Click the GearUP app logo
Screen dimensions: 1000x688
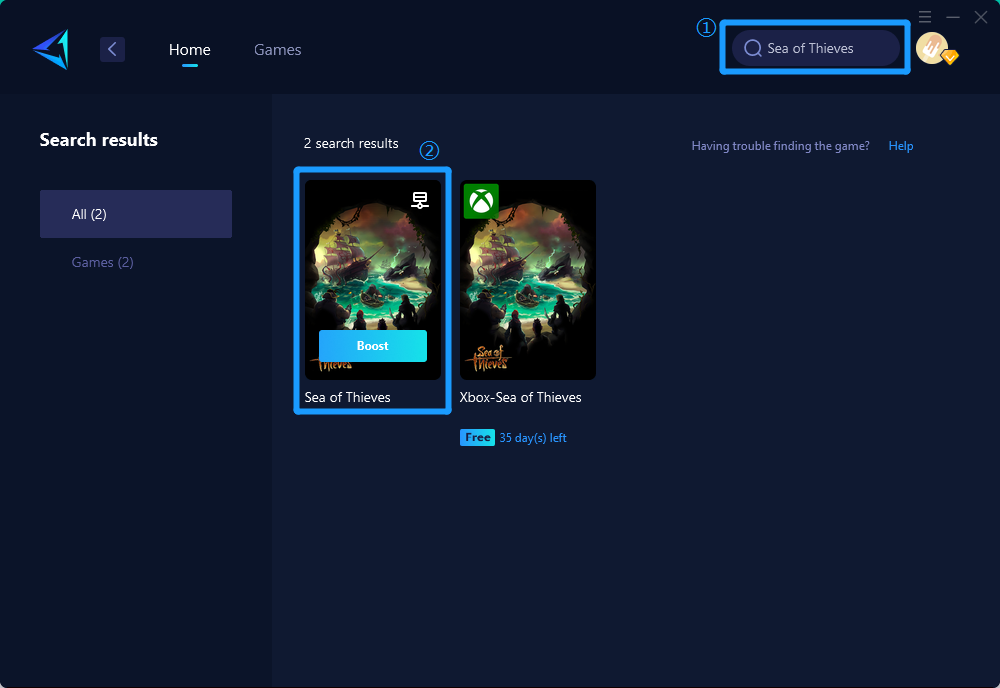pyautogui.click(x=51, y=49)
